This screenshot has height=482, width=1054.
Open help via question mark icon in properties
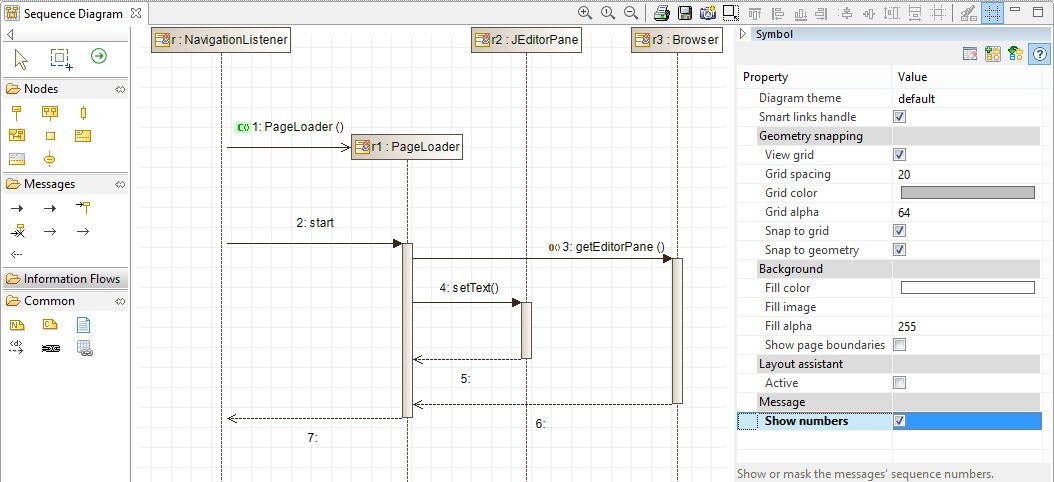[1039, 54]
